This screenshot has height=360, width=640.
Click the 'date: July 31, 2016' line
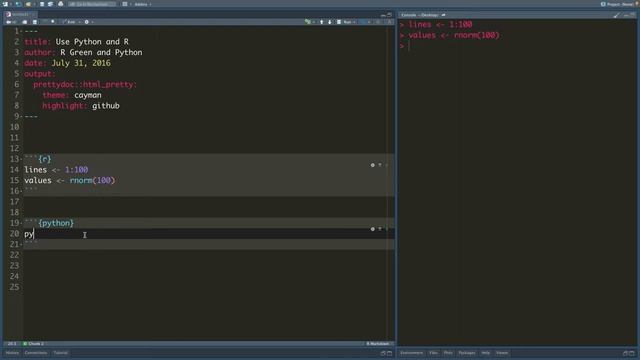(x=67, y=63)
